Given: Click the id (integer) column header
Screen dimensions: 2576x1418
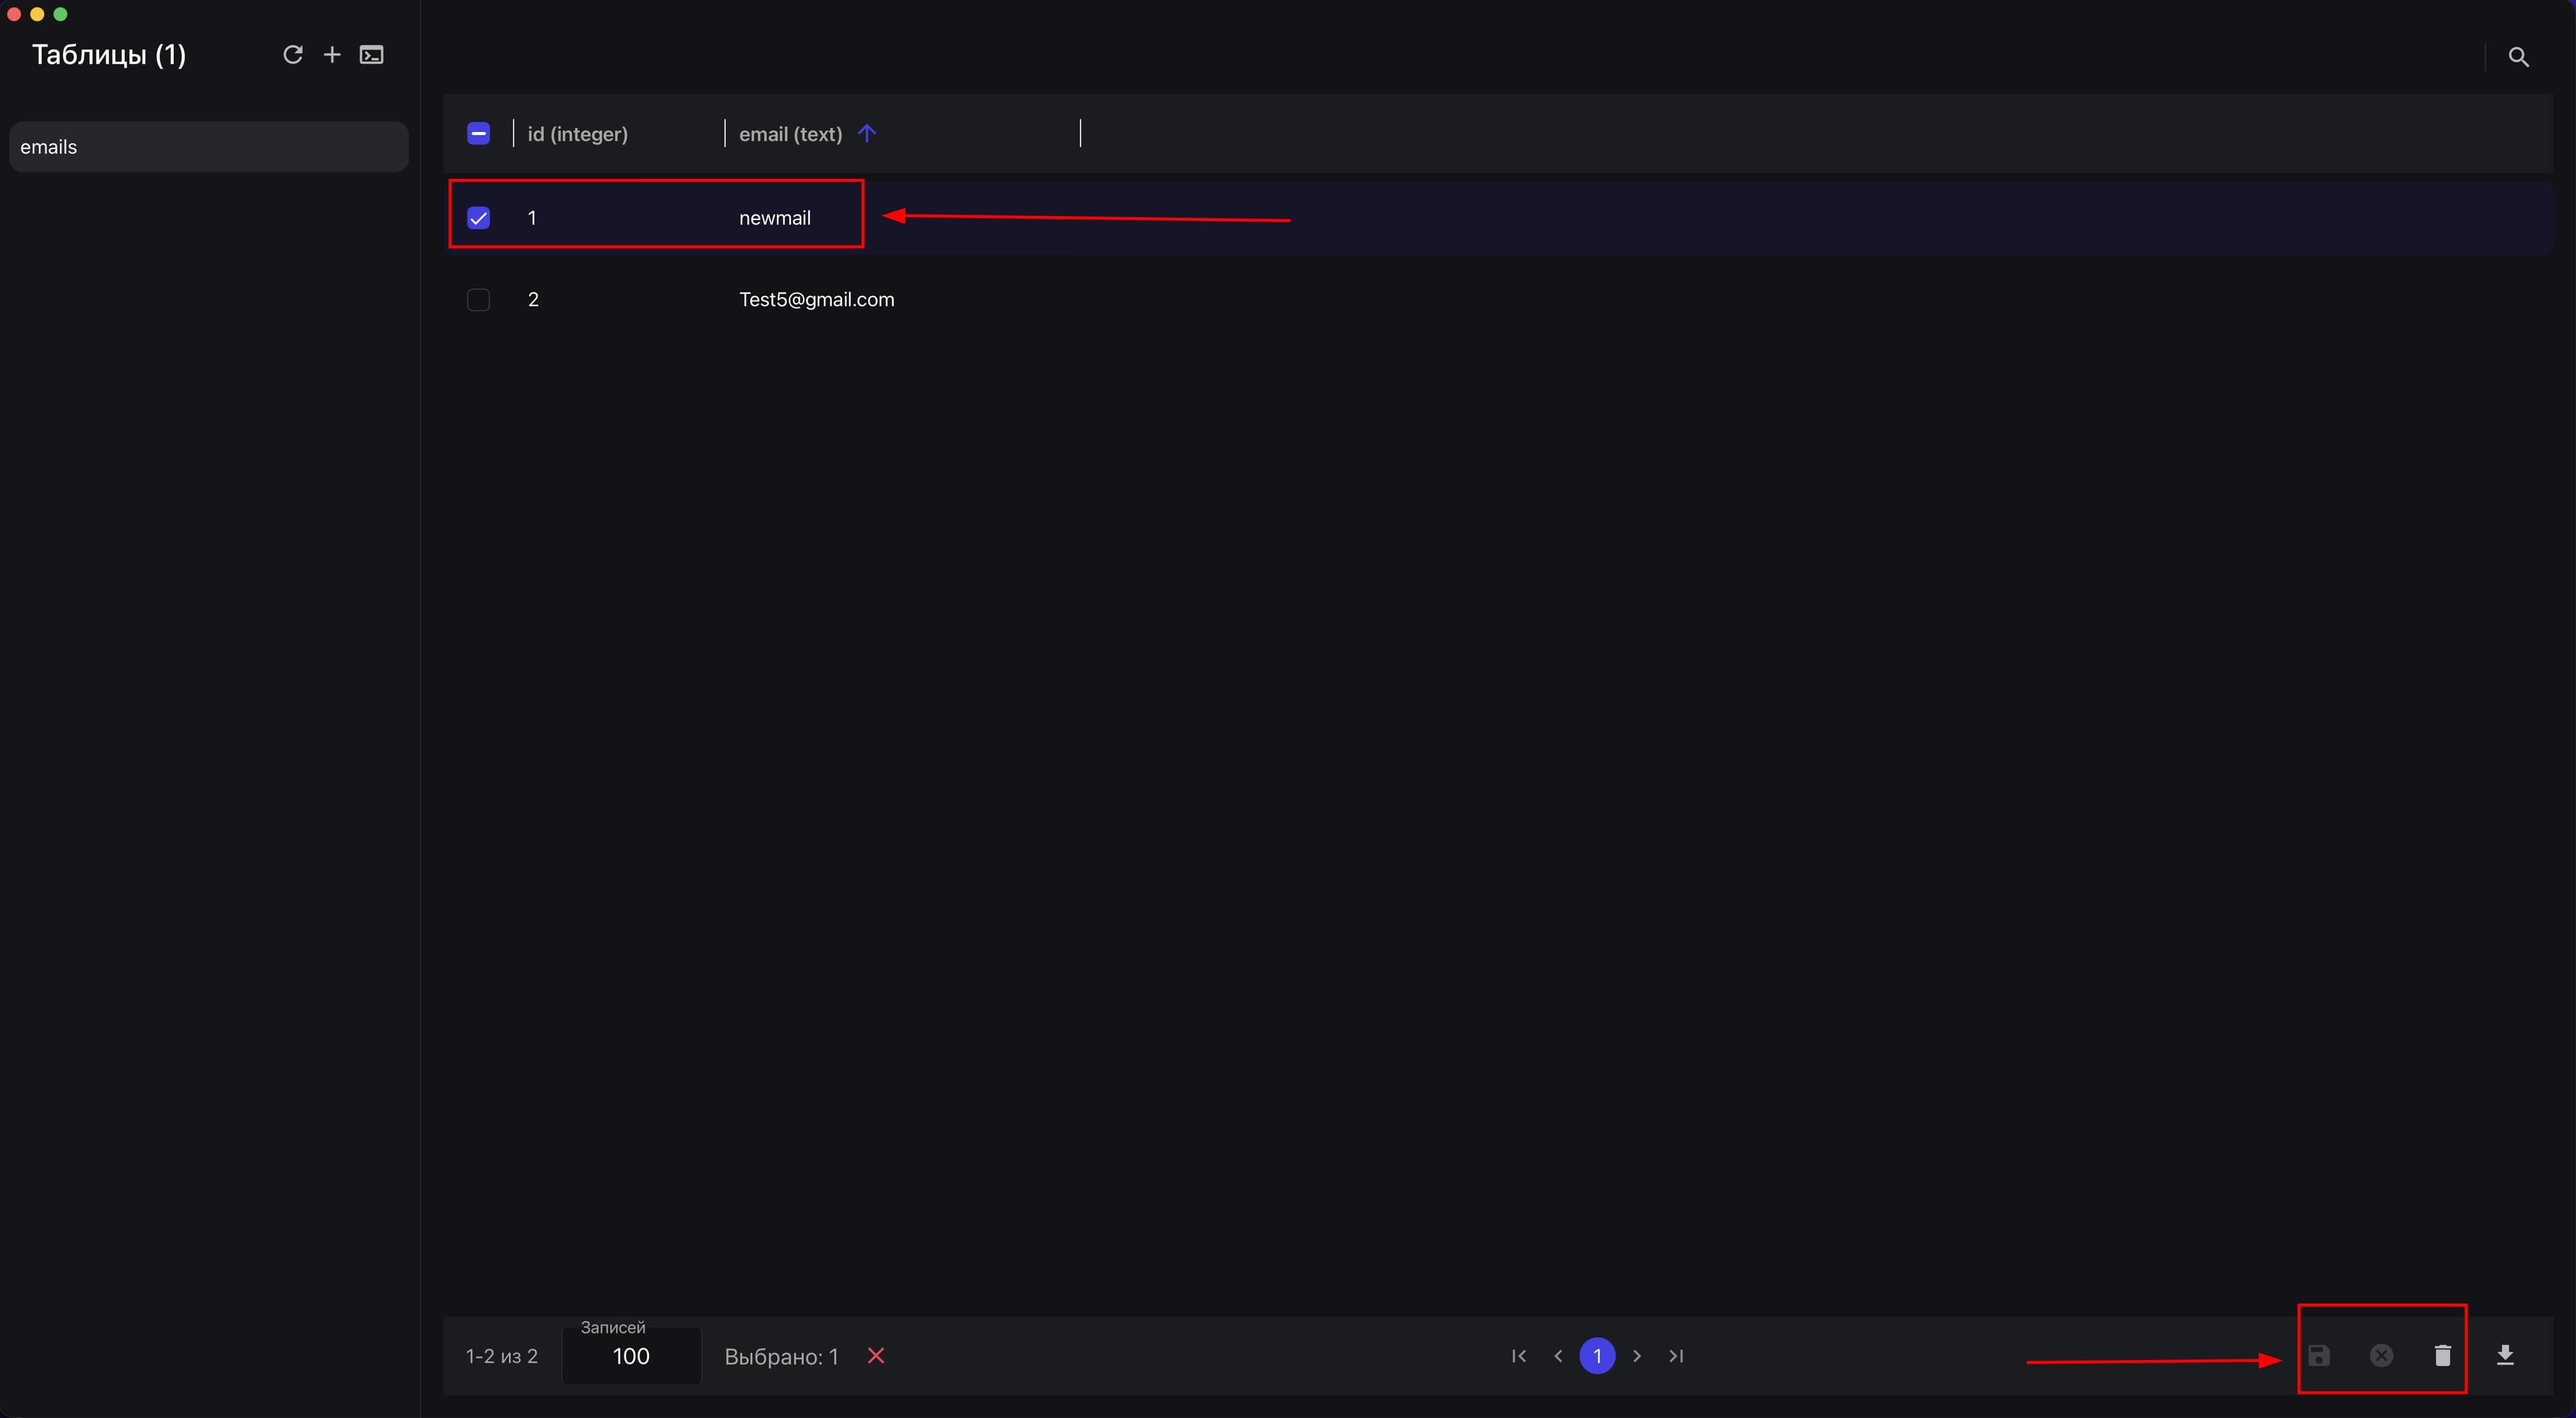Looking at the screenshot, I should pos(578,134).
